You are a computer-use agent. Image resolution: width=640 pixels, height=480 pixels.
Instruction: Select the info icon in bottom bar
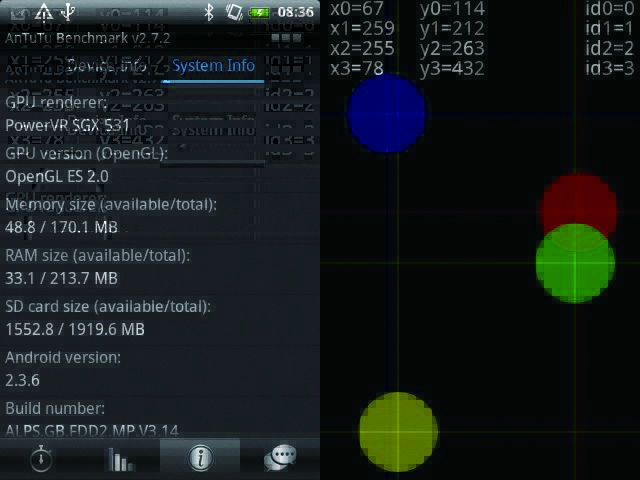[200, 458]
